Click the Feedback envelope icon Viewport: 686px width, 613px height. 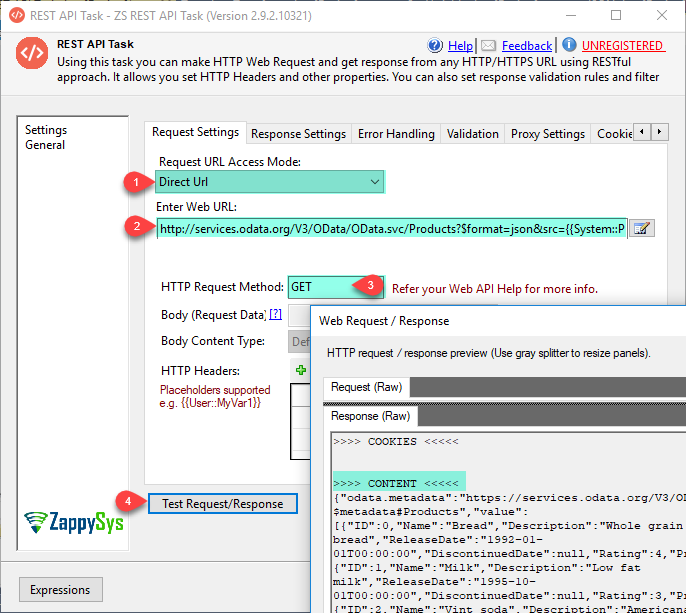[x=488, y=46]
